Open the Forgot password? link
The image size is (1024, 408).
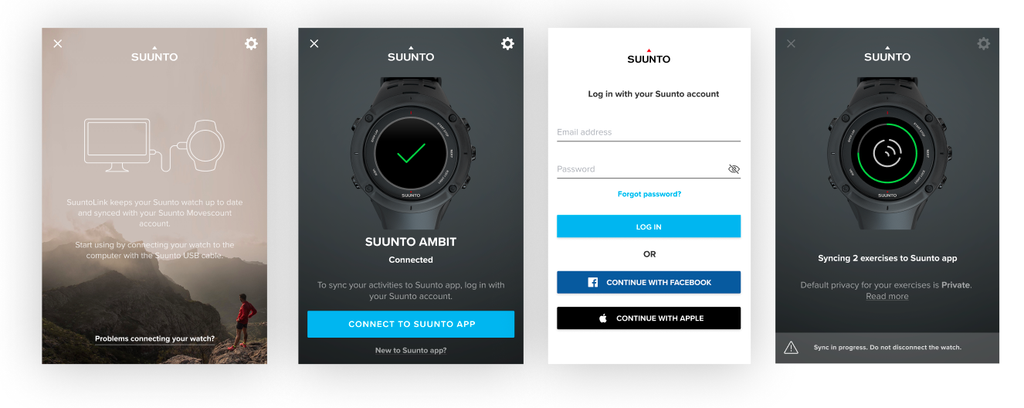pos(649,194)
